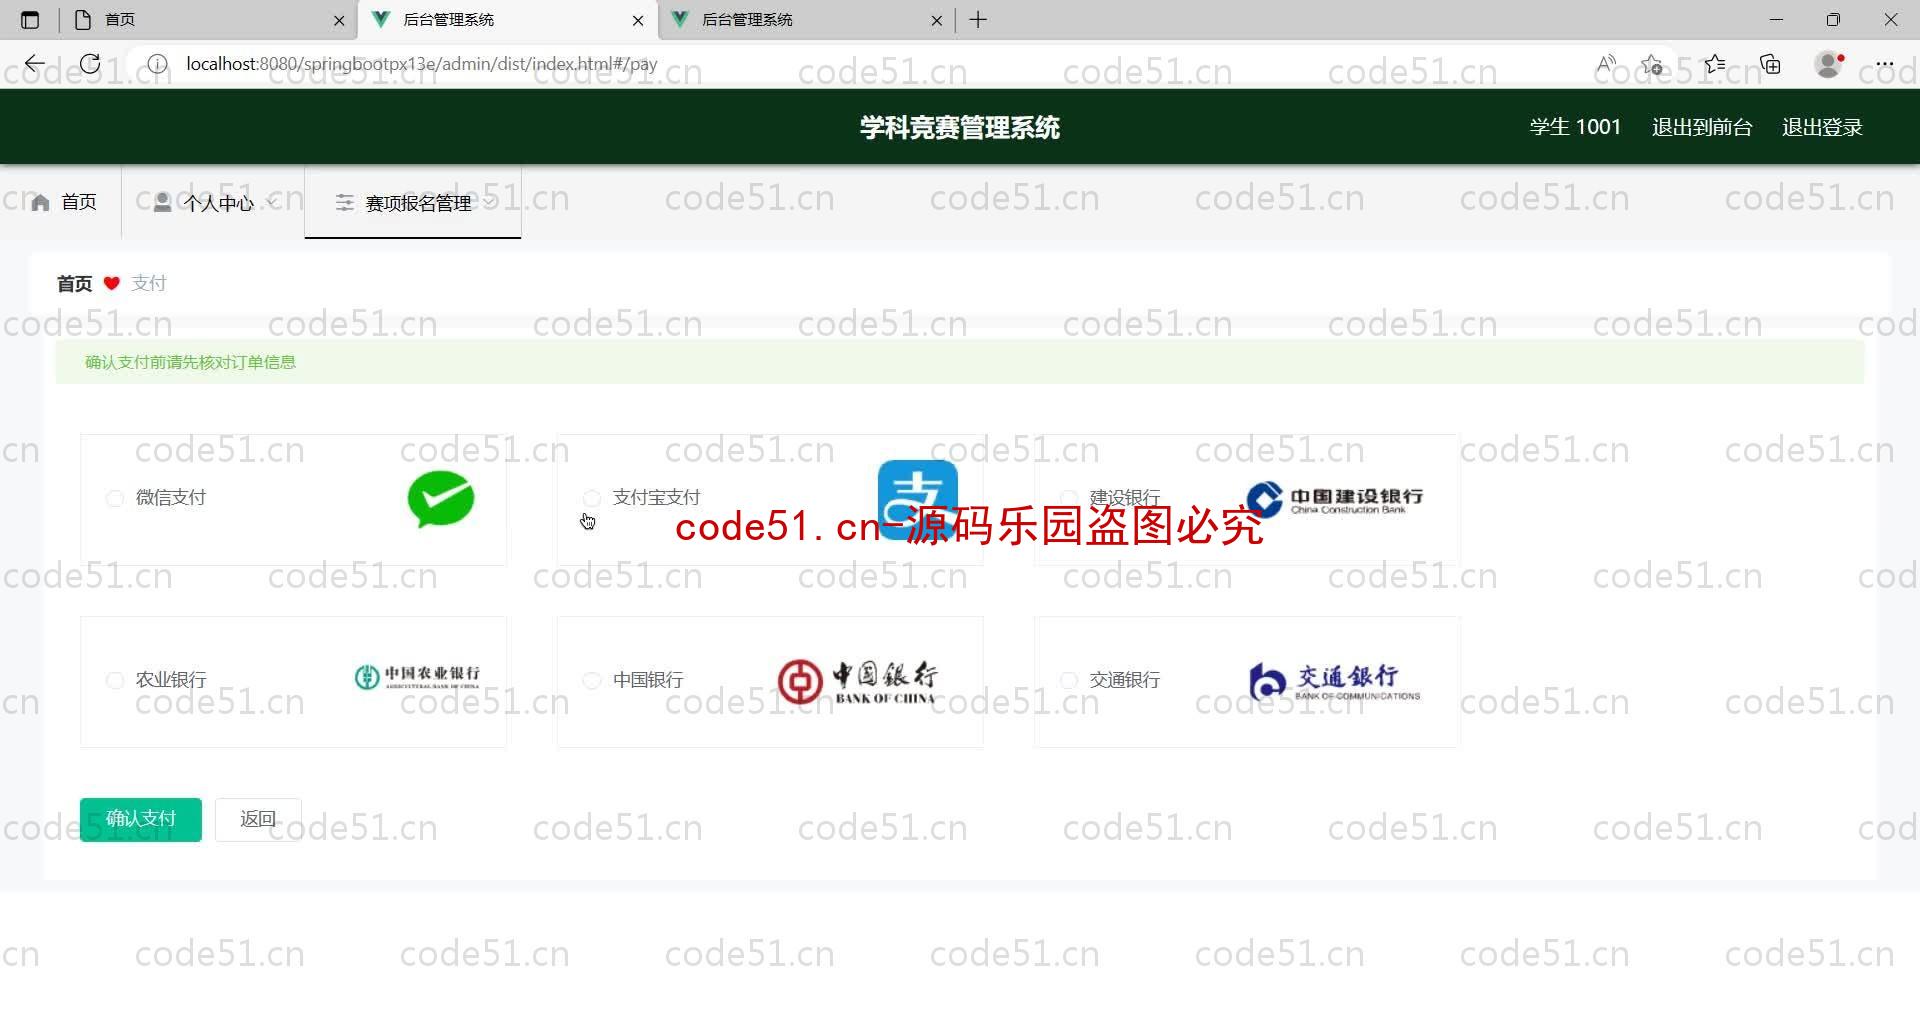Click the browser refresh icon
Image resolution: width=1920 pixels, height=1030 pixels.
point(90,64)
